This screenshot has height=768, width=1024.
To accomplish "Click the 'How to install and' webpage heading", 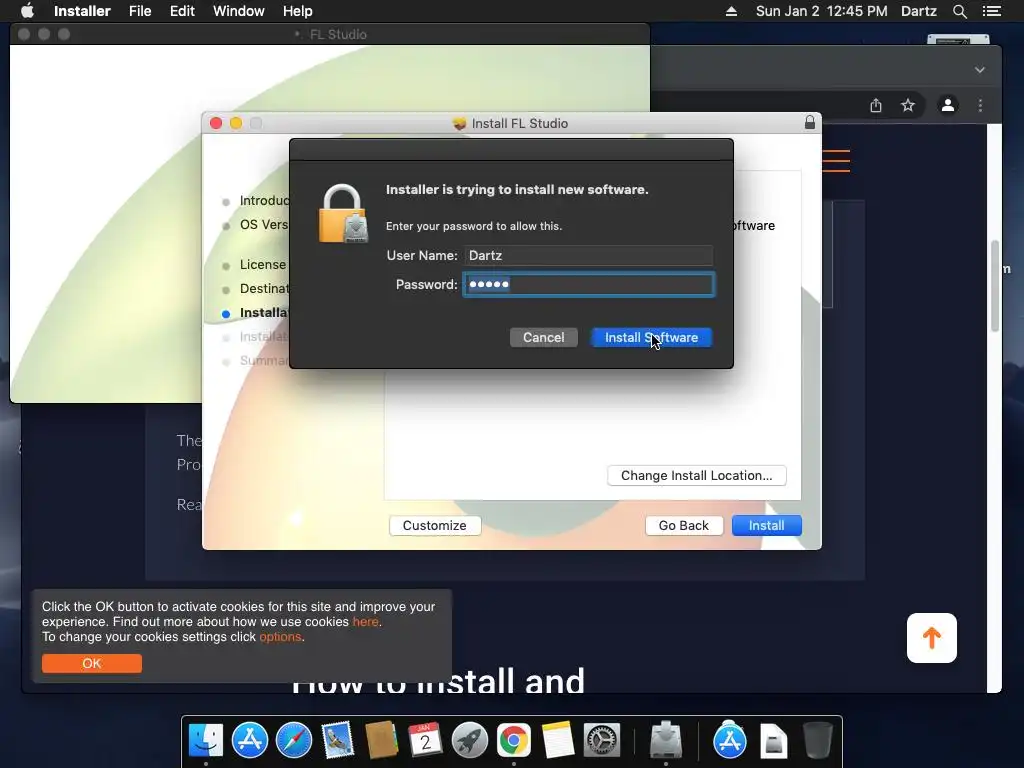I will click(x=438, y=680).
